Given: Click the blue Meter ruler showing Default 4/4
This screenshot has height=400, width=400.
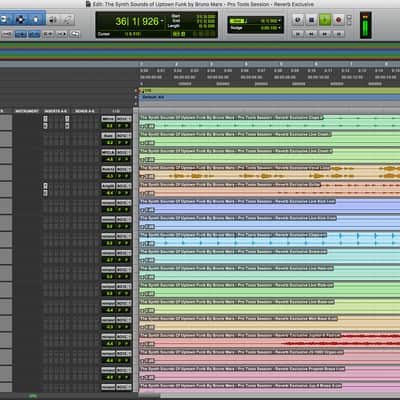Looking at the screenshot, I should 269,97.
